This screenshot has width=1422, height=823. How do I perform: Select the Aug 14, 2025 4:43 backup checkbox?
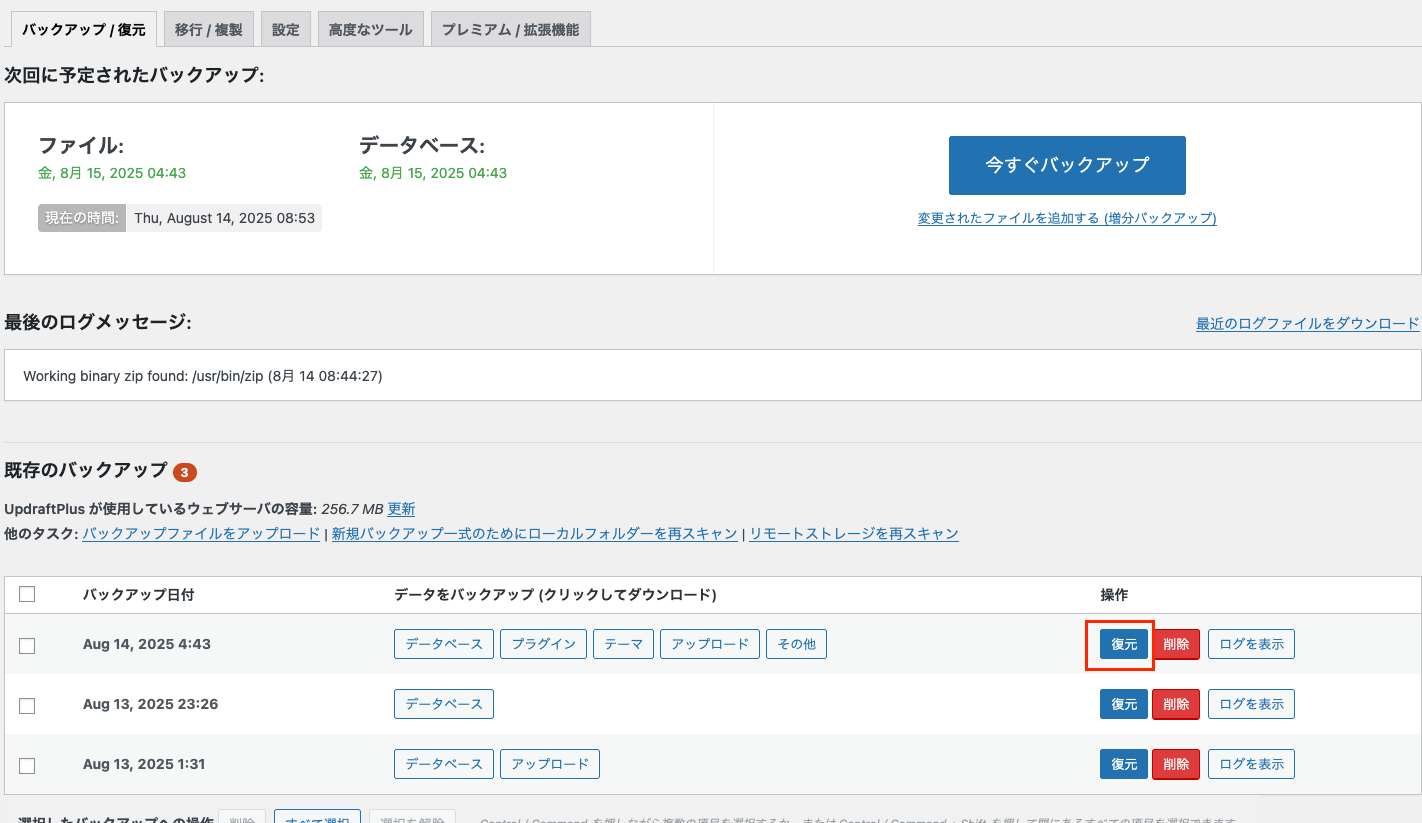(x=28, y=644)
